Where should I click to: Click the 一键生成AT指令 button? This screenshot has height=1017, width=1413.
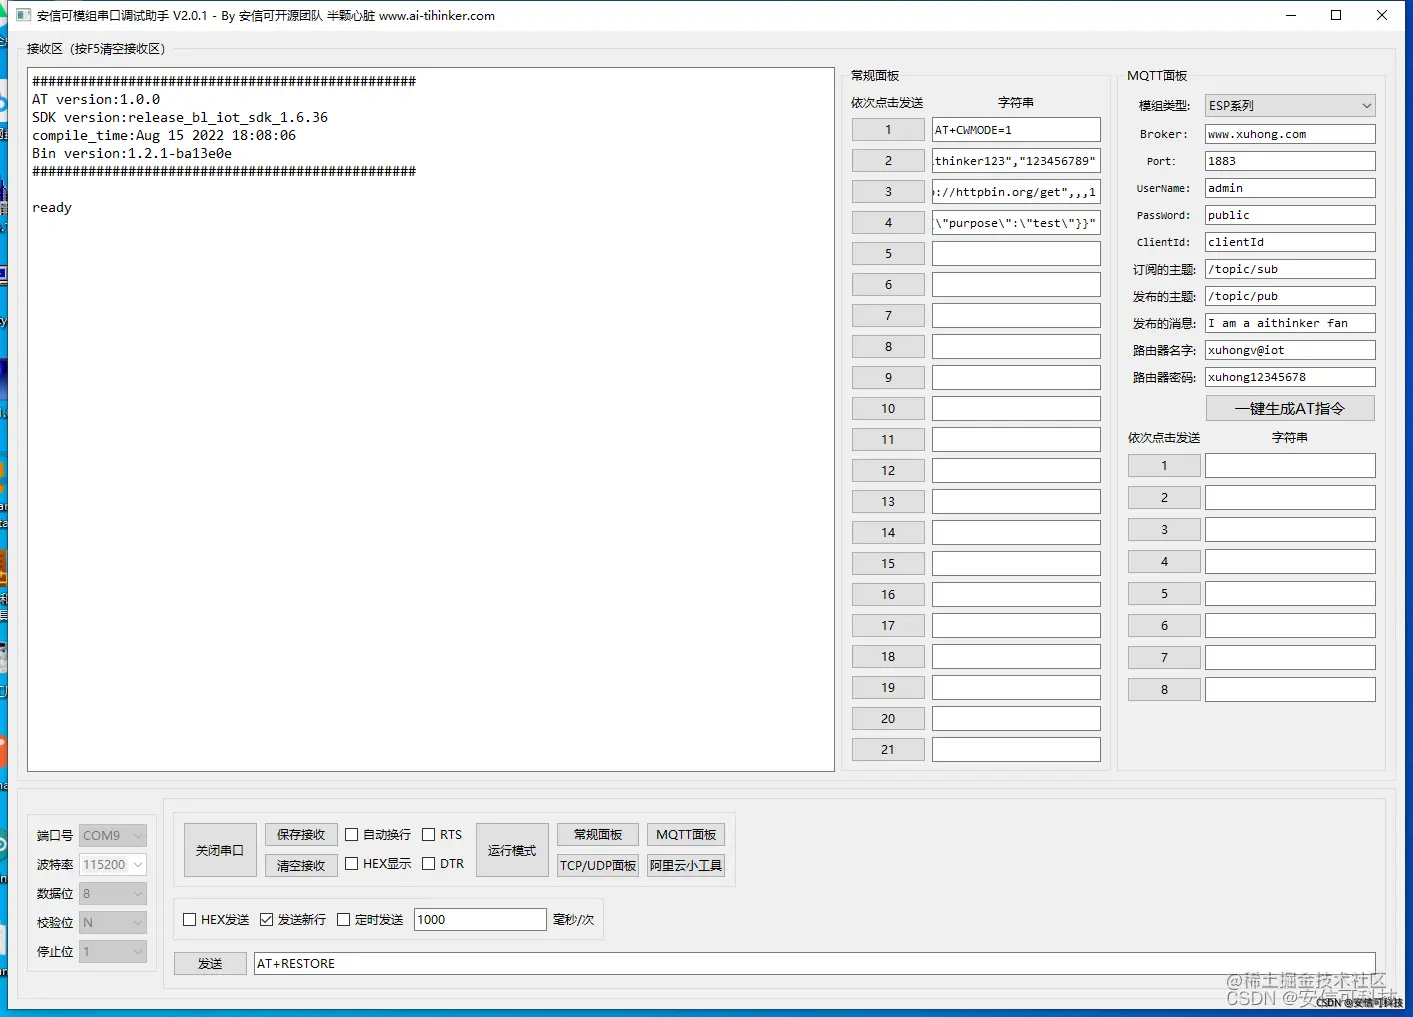coord(1290,408)
